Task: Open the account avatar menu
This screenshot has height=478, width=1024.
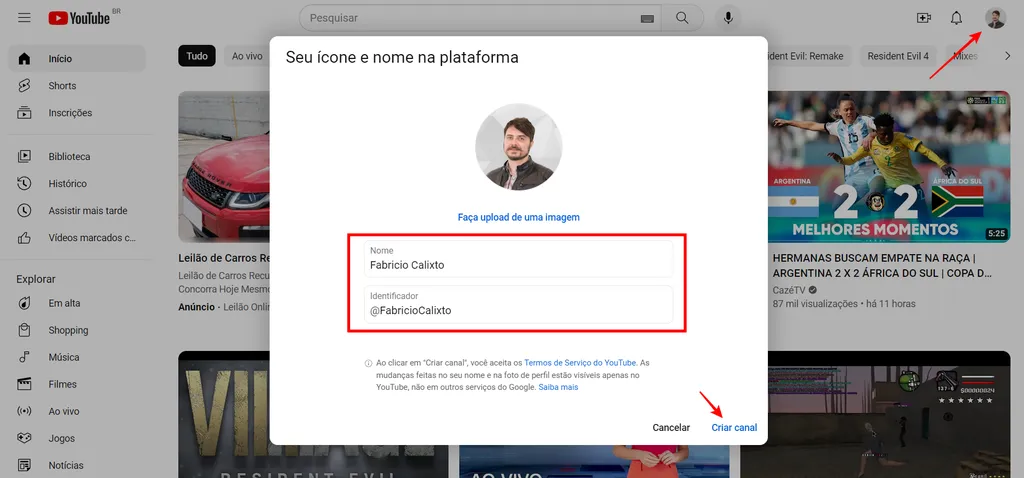Action: (995, 18)
